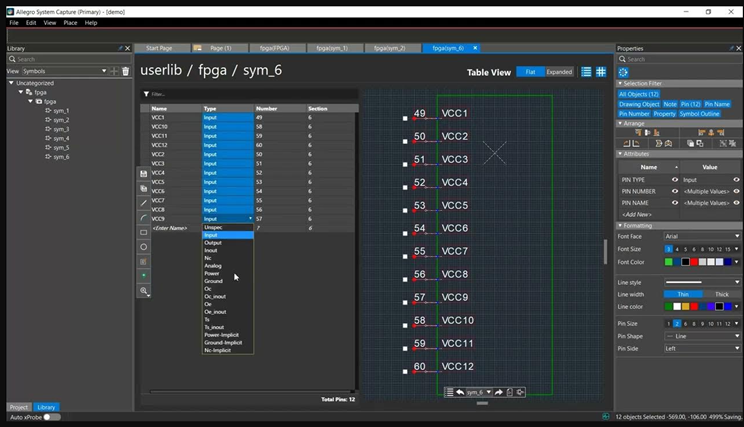Screen dimensions: 744x427
Task: Select the Rectangle drawing tool
Action: [144, 232]
